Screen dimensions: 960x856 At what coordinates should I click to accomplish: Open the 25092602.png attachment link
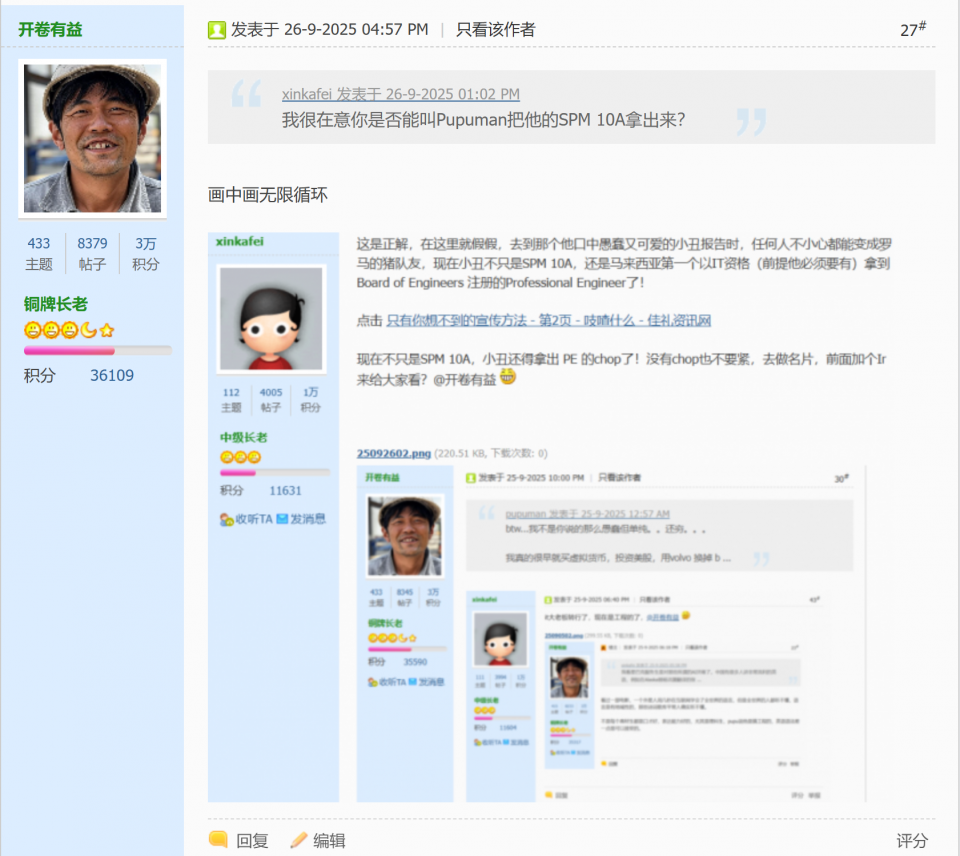394,453
